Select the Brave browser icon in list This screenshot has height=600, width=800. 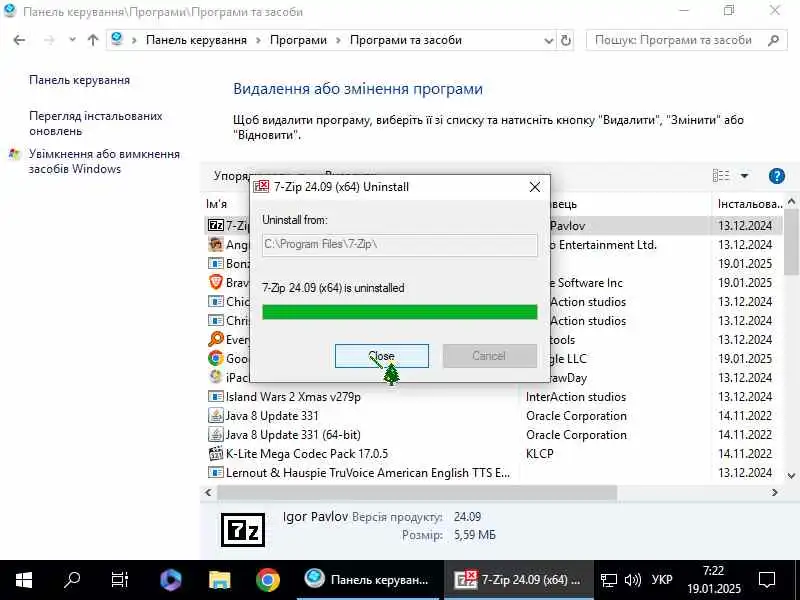(x=216, y=282)
